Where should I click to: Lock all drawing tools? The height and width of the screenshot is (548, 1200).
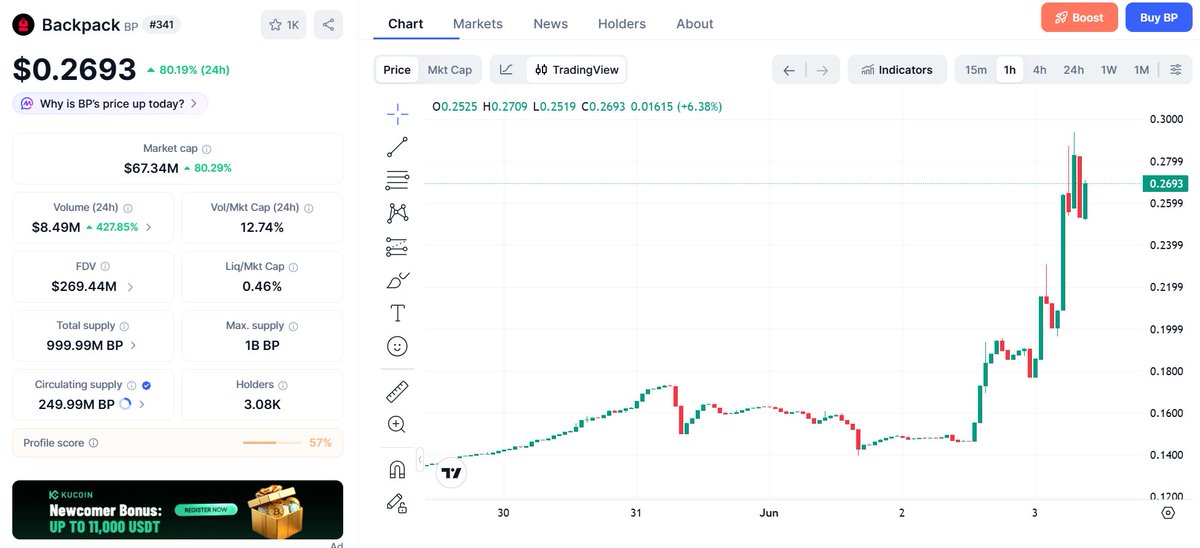(397, 503)
